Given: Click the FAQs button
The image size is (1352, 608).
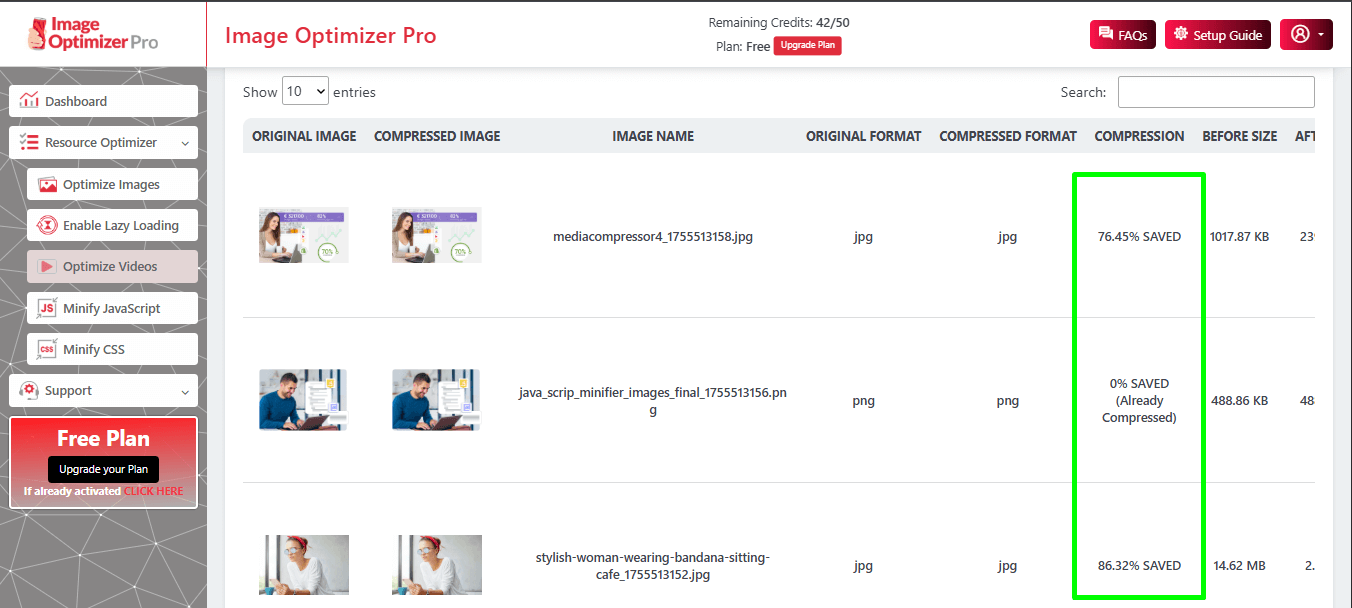Looking at the screenshot, I should (1123, 34).
